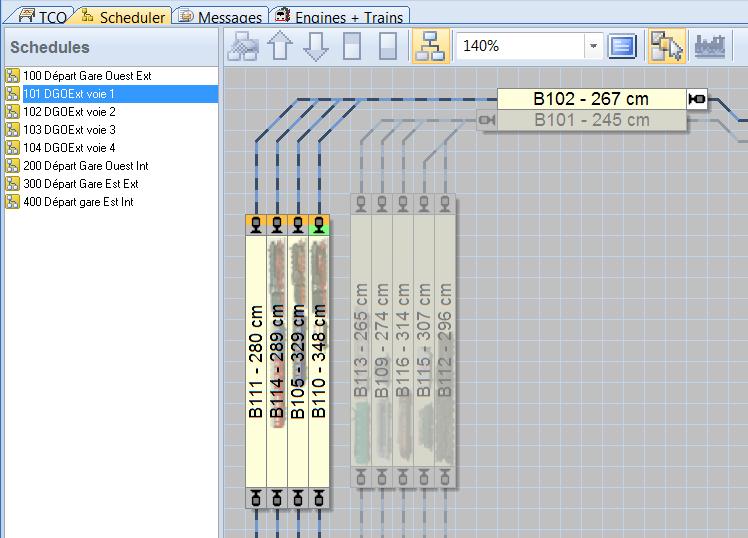The image size is (748, 538).
Task: Click bottom marker of block B111
Action: coord(256,498)
